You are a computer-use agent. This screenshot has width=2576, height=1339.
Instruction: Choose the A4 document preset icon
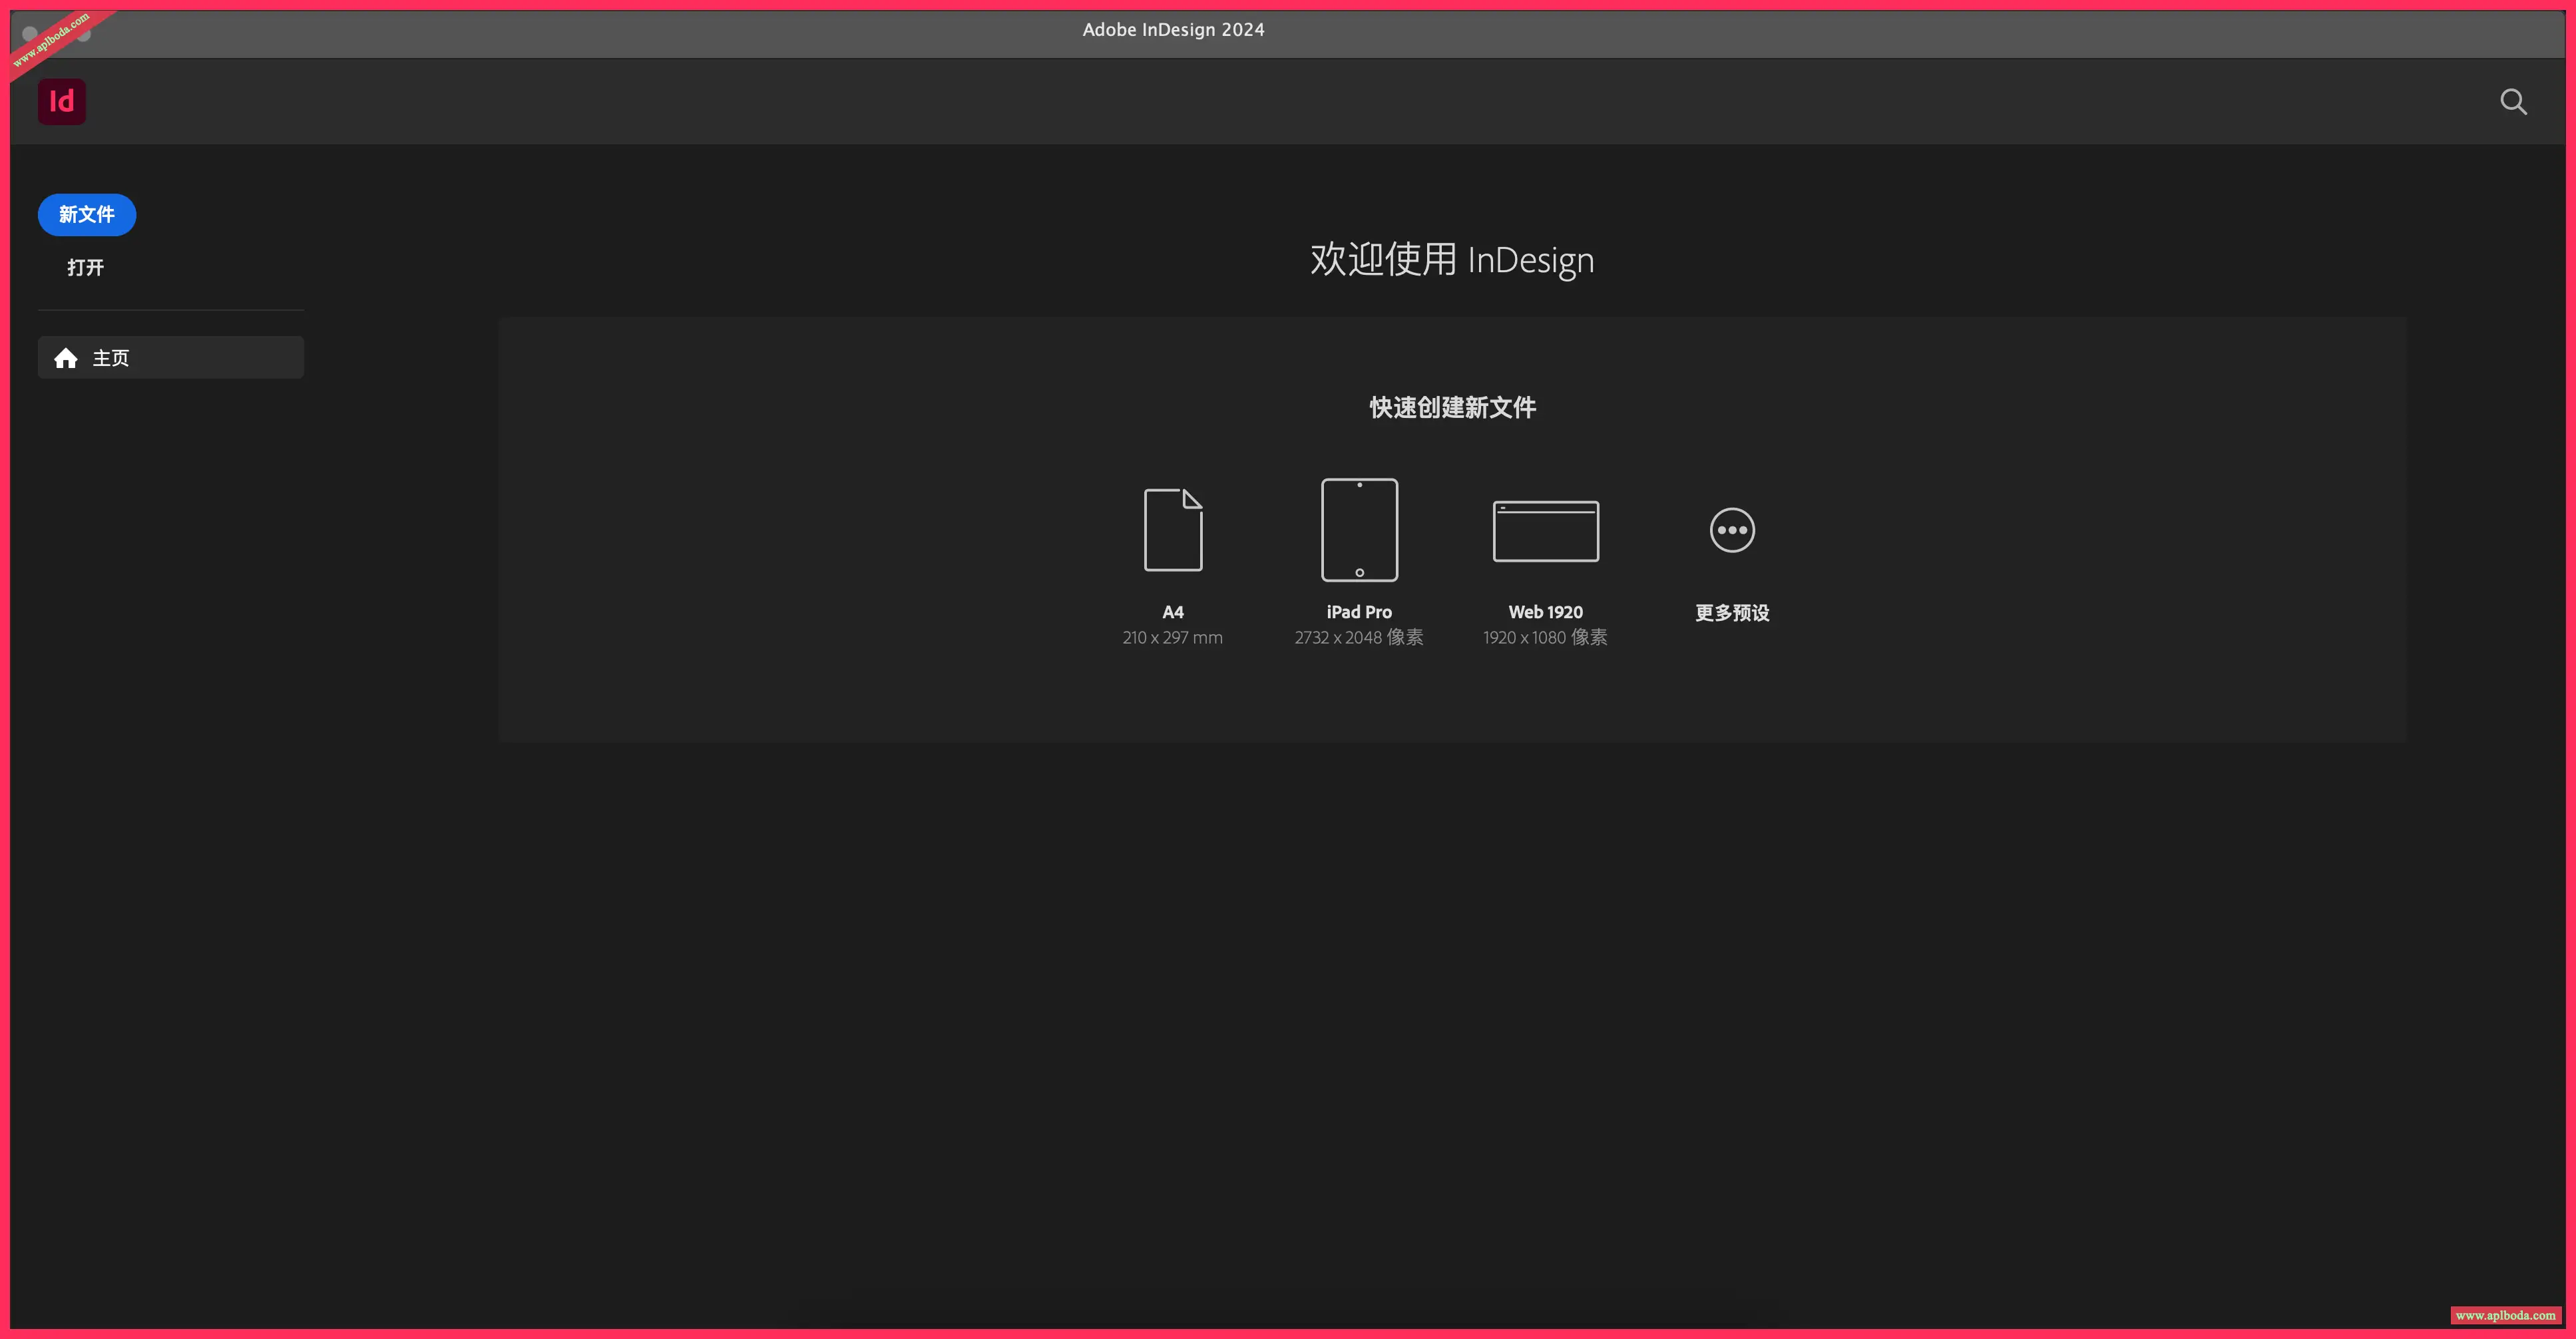pyautogui.click(x=1173, y=529)
